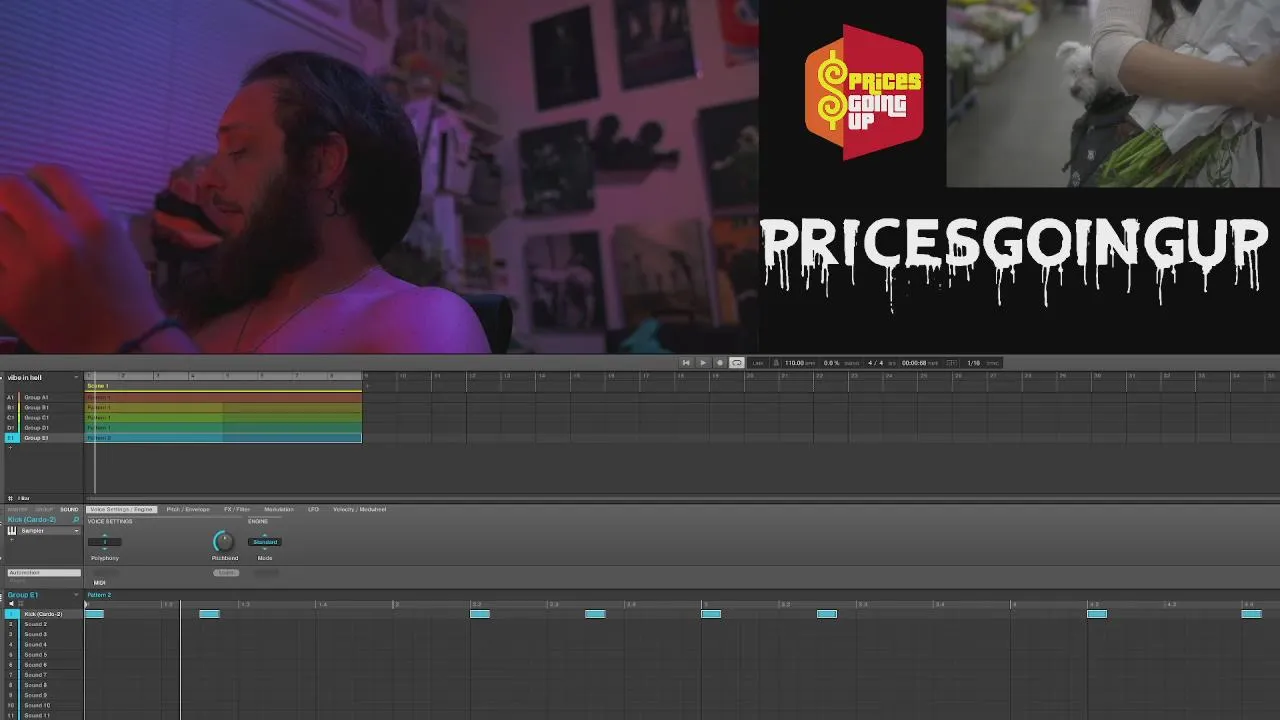This screenshot has height=720, width=1280.
Task: Open the engine Mode 'Standard' selector
Action: point(264,542)
